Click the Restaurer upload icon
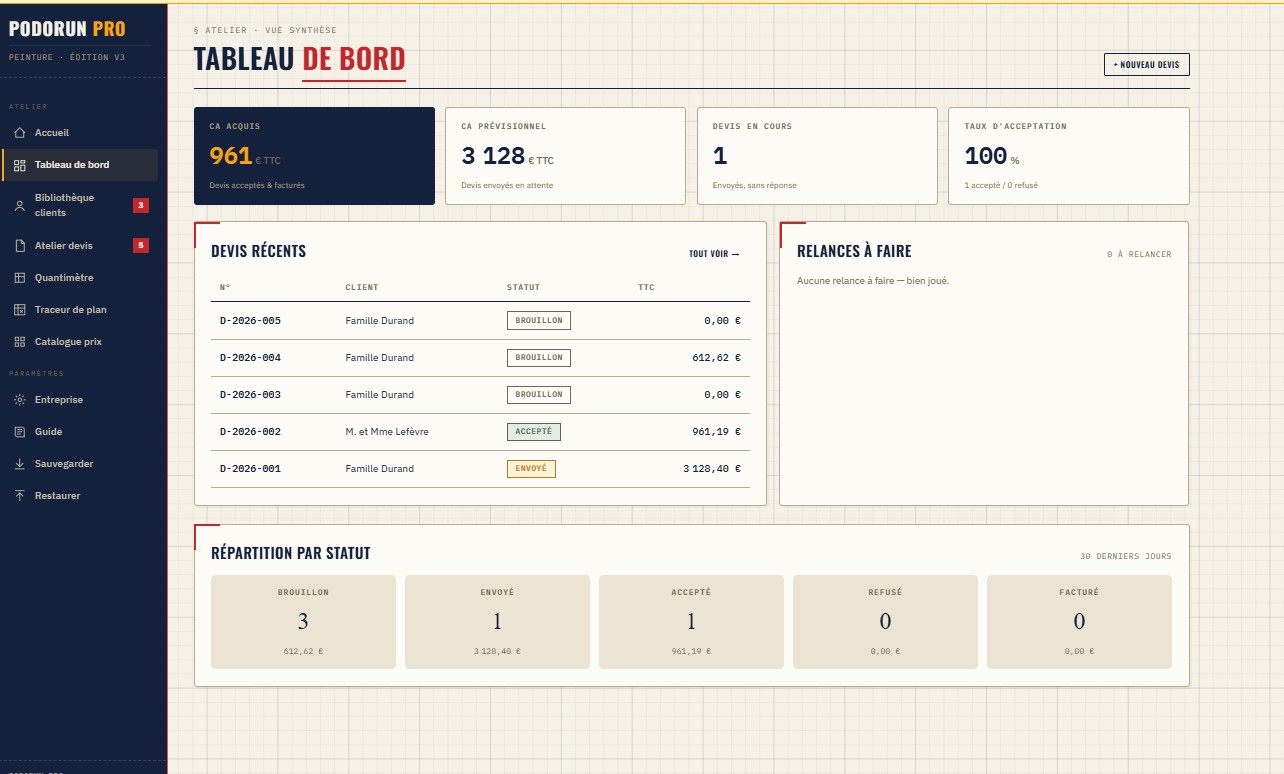 pyautogui.click(x=20, y=496)
